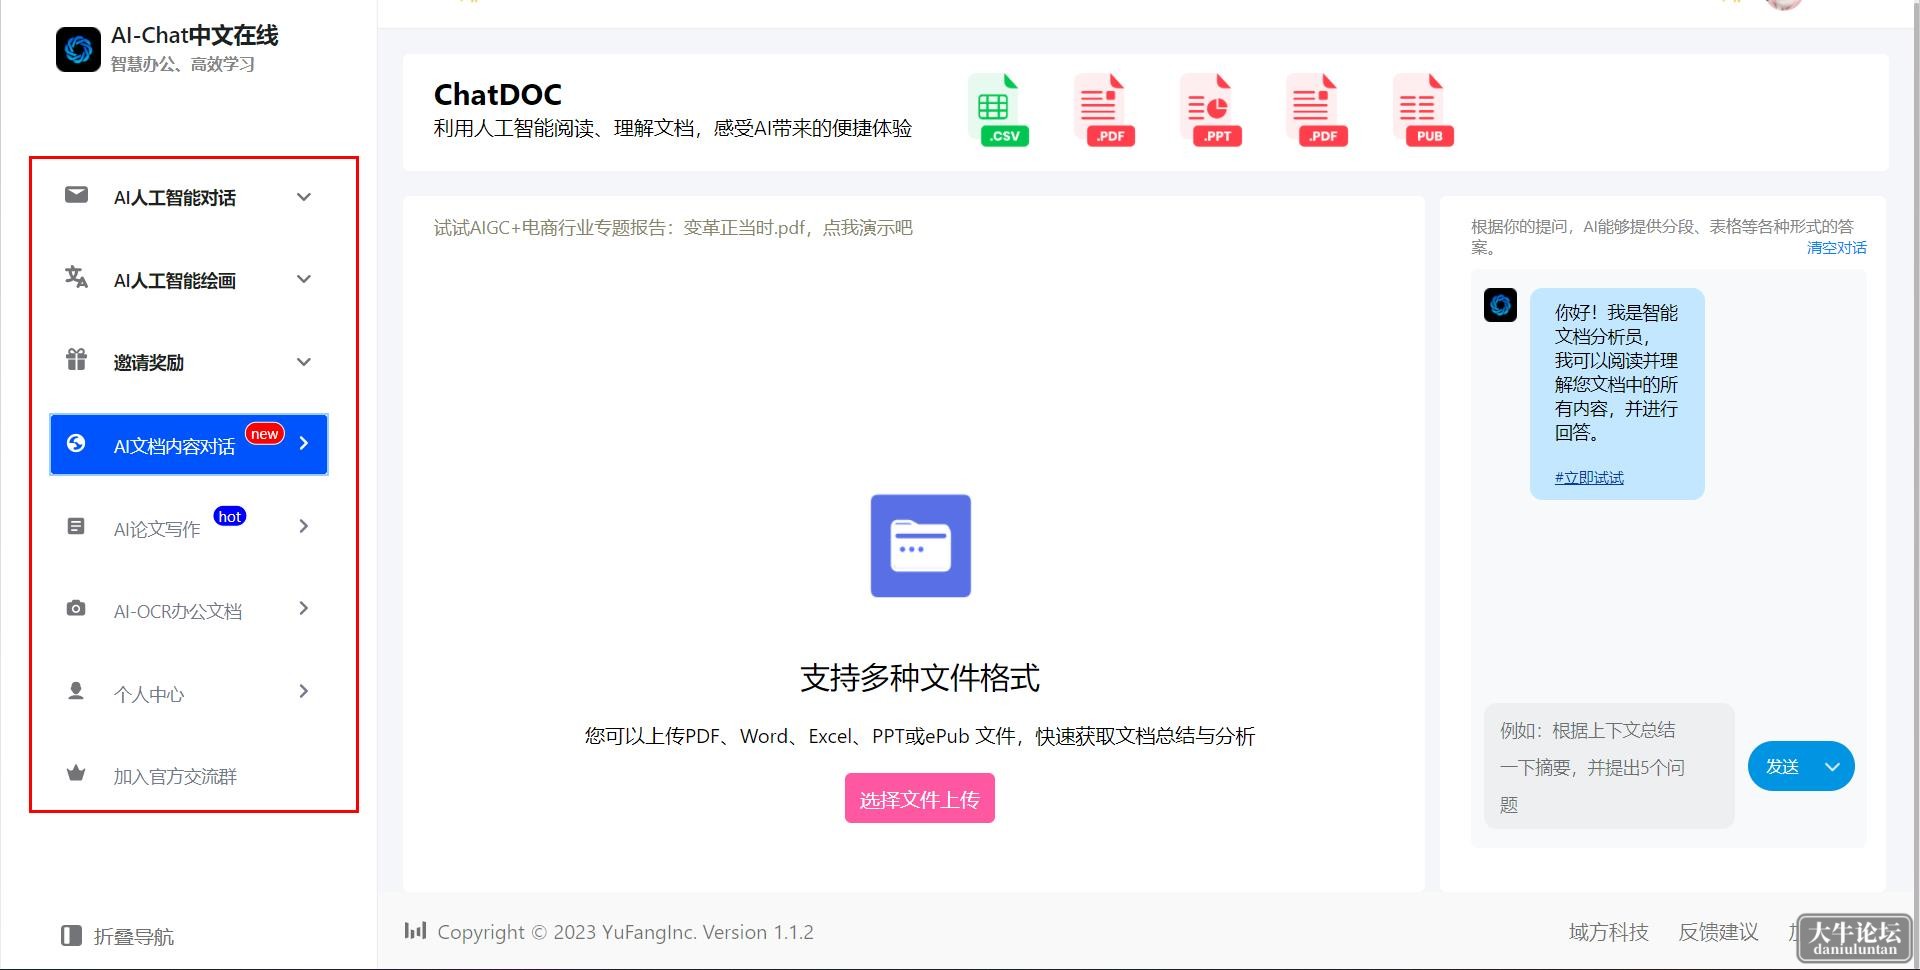Click the #立即试试 link

(1589, 478)
